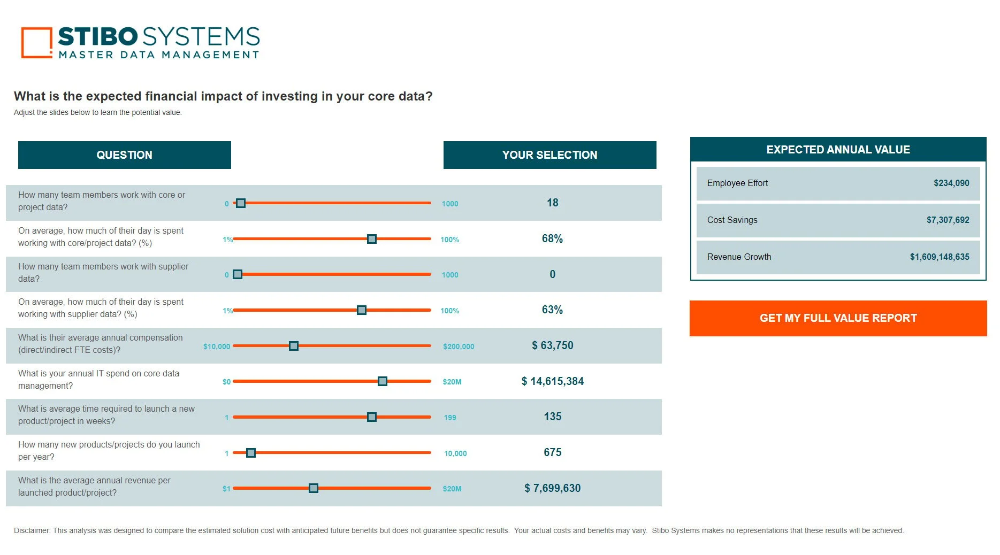The image size is (1000, 555).
Task: Click the annual IT spend slider handle
Action: 383,381
